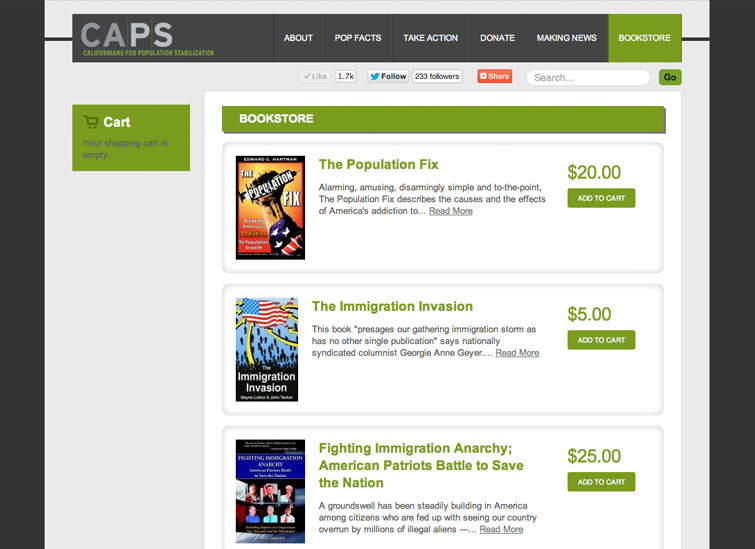Add The Population Fix to cart
Viewport: 755px width, 549px height.
(x=601, y=198)
